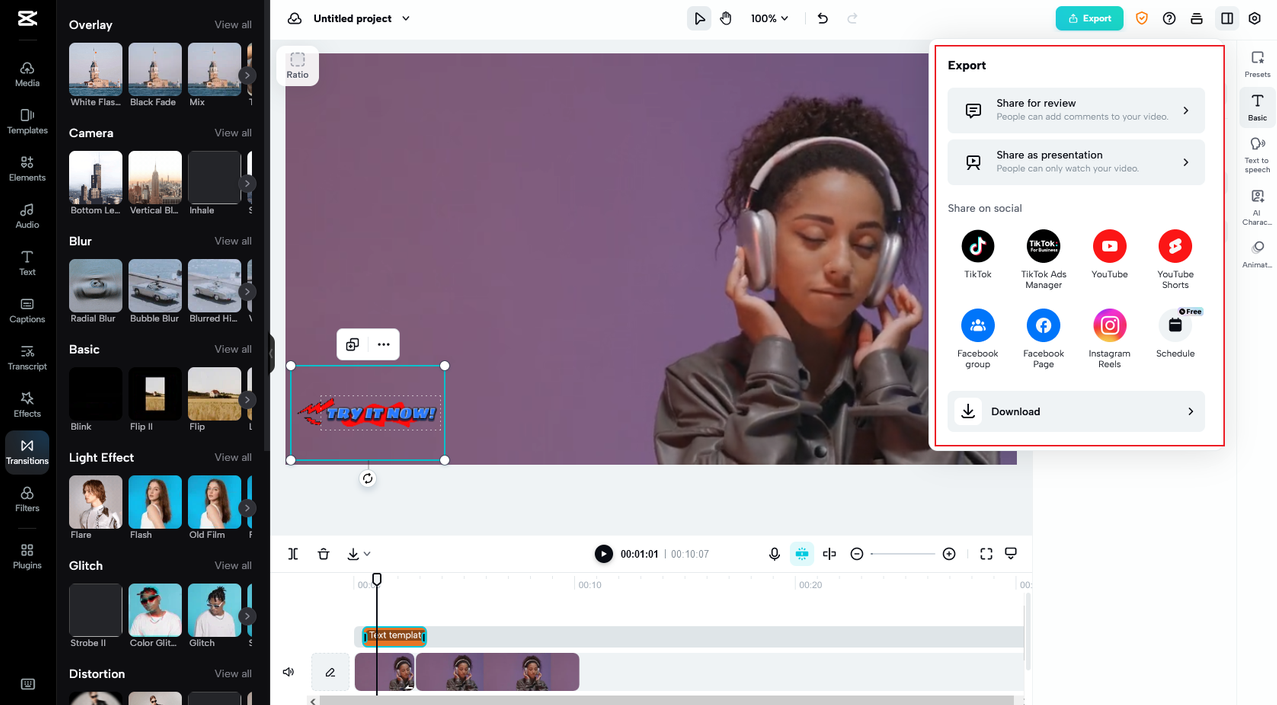Click the orange shield icon
The image size is (1277, 705).
coord(1141,18)
